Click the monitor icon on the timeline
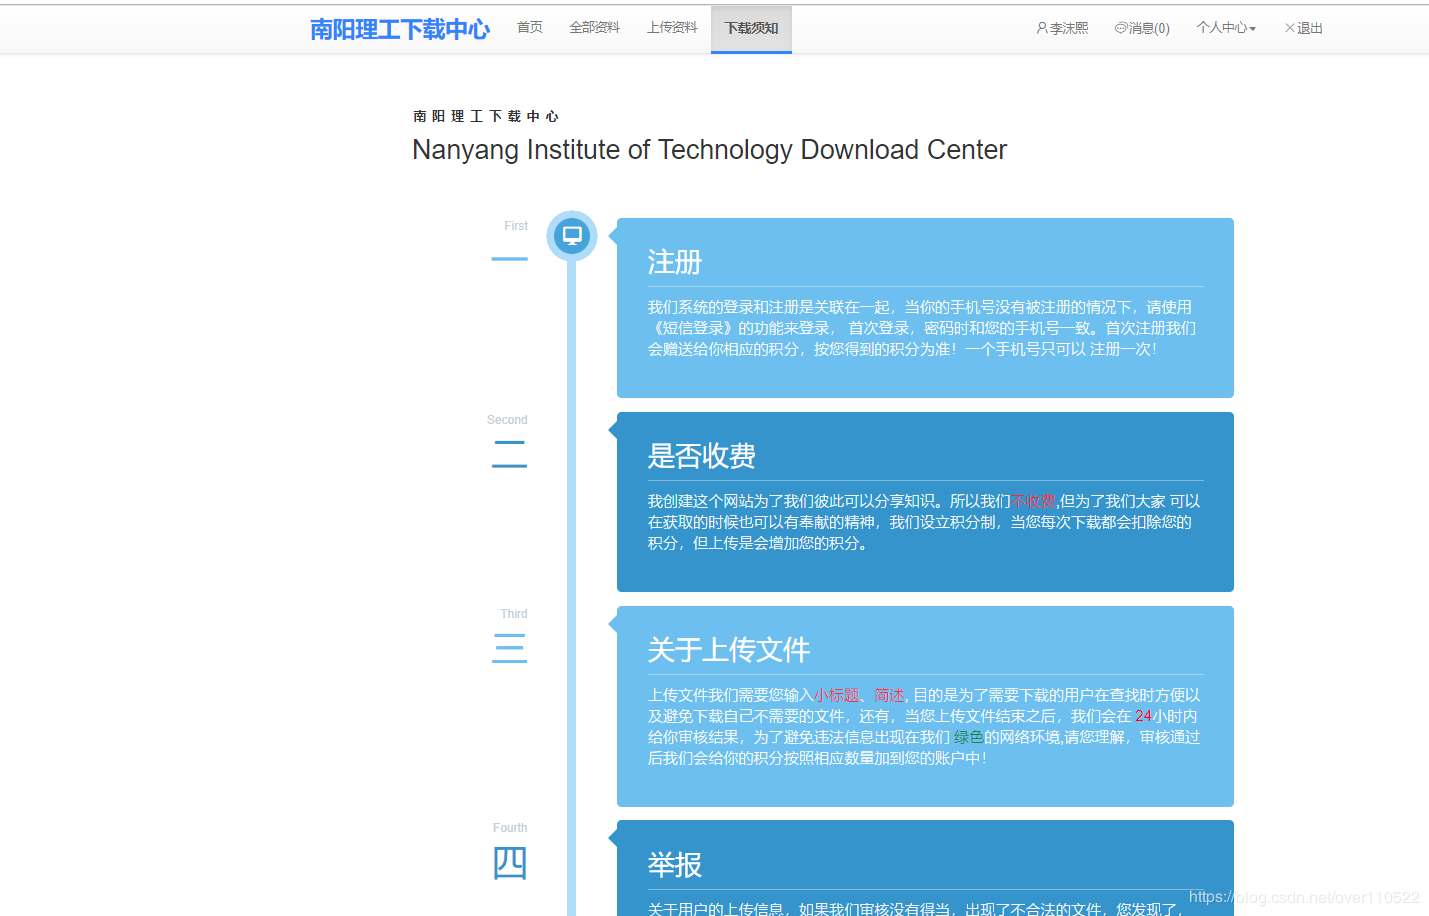This screenshot has width=1429, height=916. (571, 235)
